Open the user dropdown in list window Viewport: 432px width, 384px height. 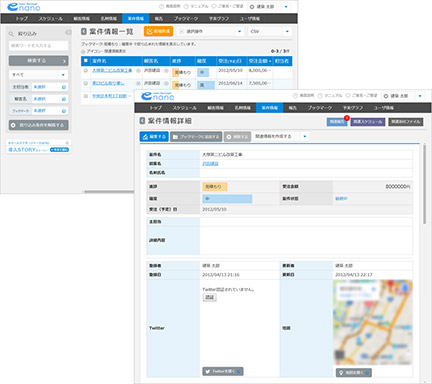point(269,7)
